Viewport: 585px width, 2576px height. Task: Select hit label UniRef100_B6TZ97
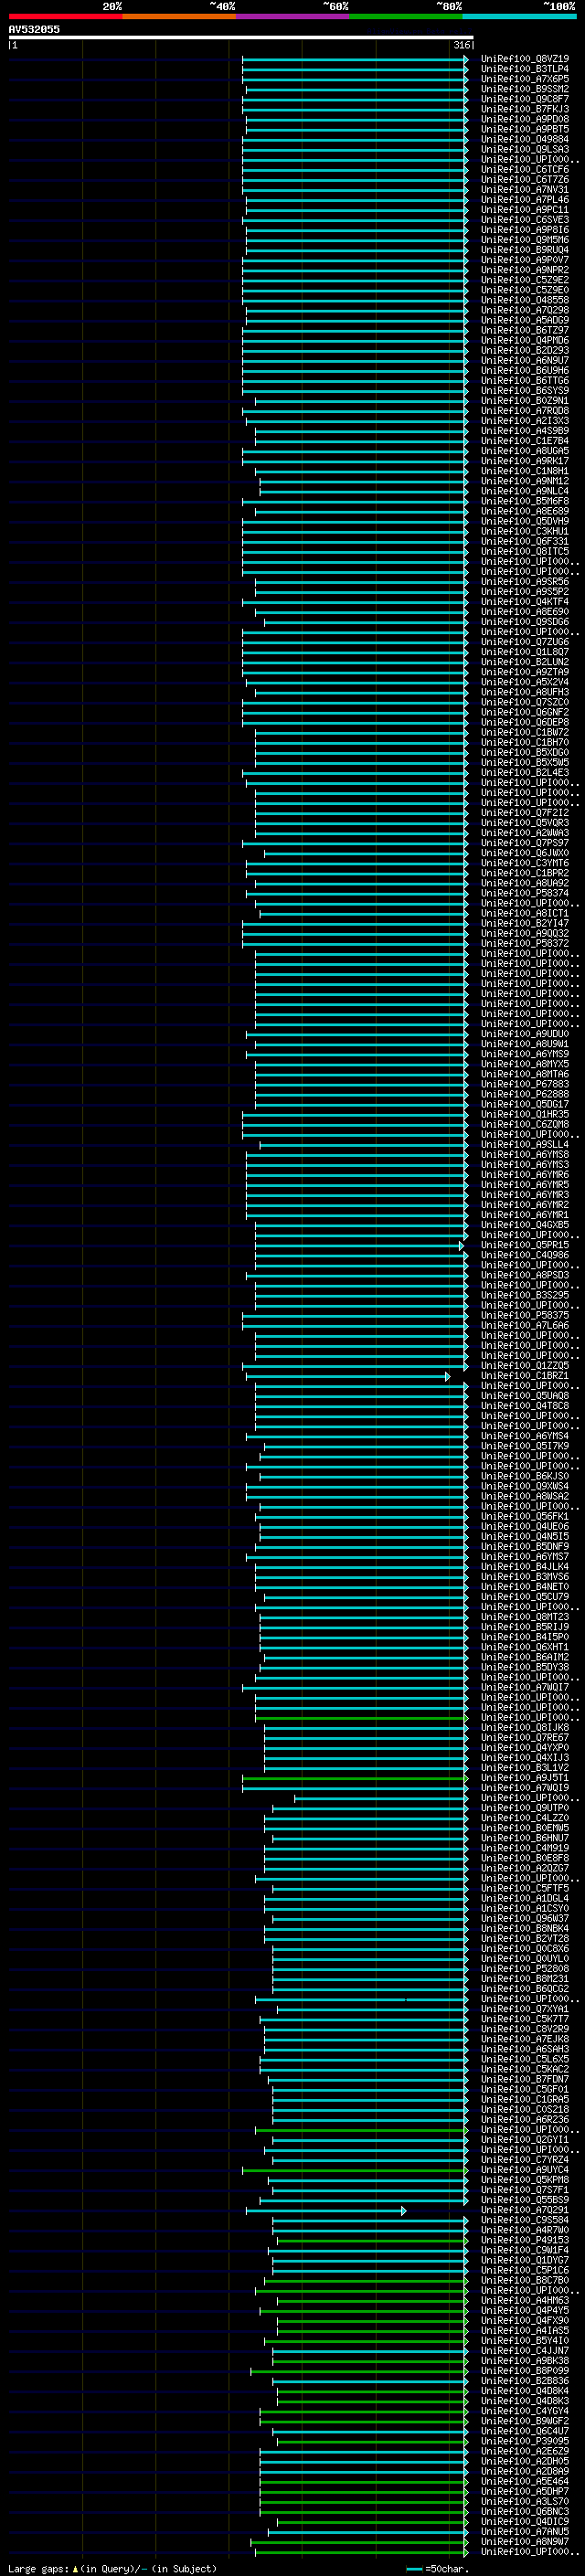click(525, 330)
